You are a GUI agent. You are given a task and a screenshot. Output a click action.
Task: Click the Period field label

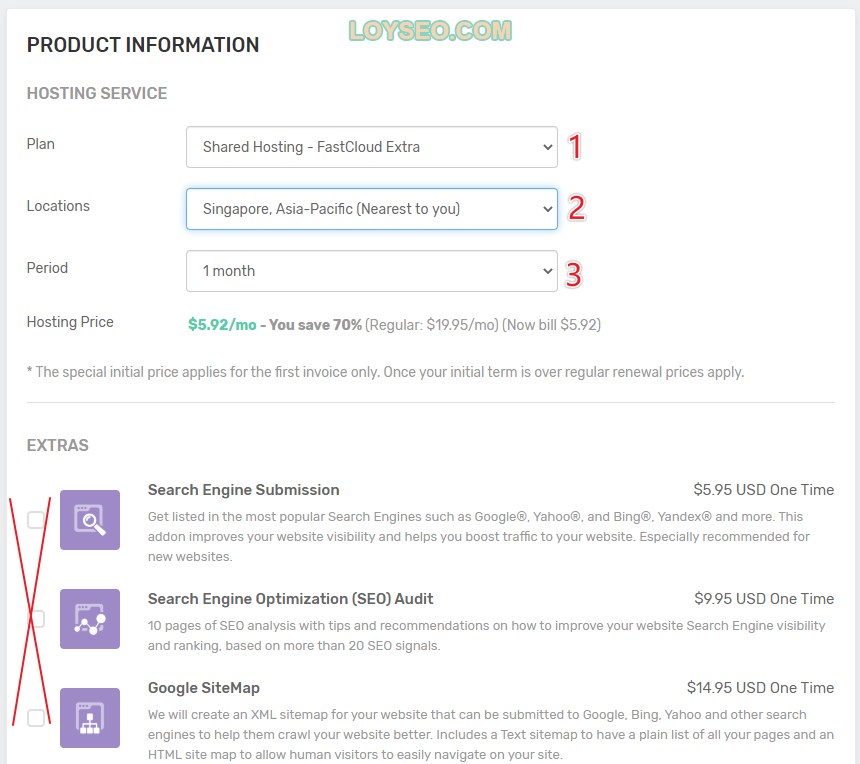click(x=47, y=268)
